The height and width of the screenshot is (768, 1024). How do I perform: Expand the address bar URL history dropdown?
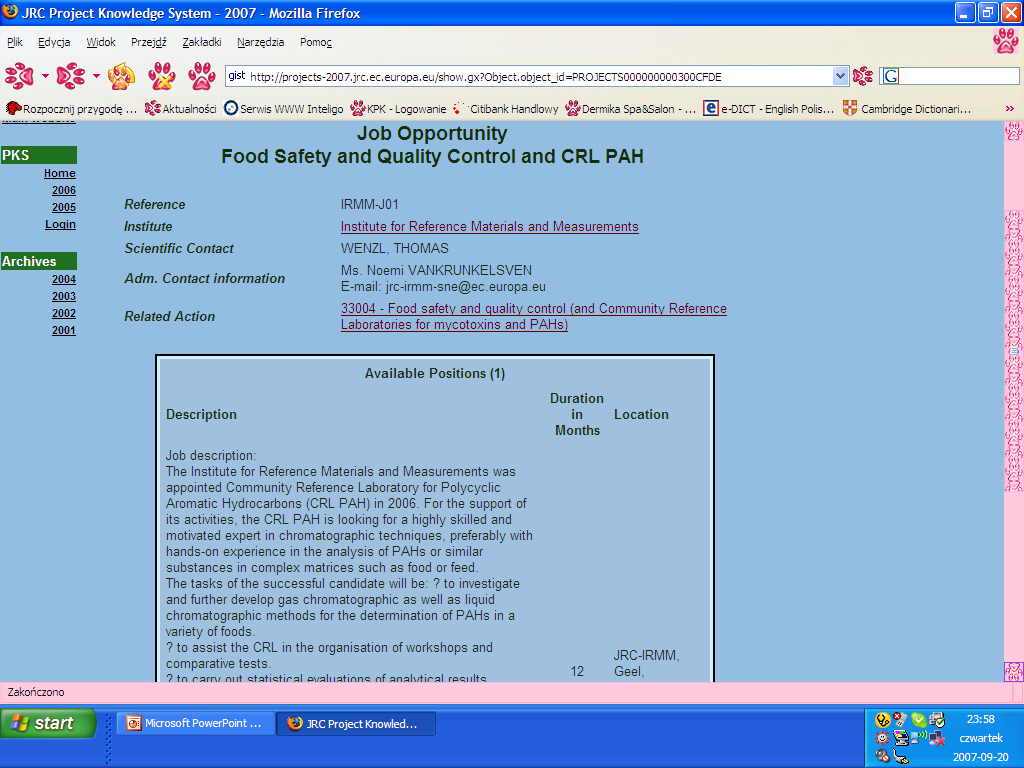tap(840, 76)
